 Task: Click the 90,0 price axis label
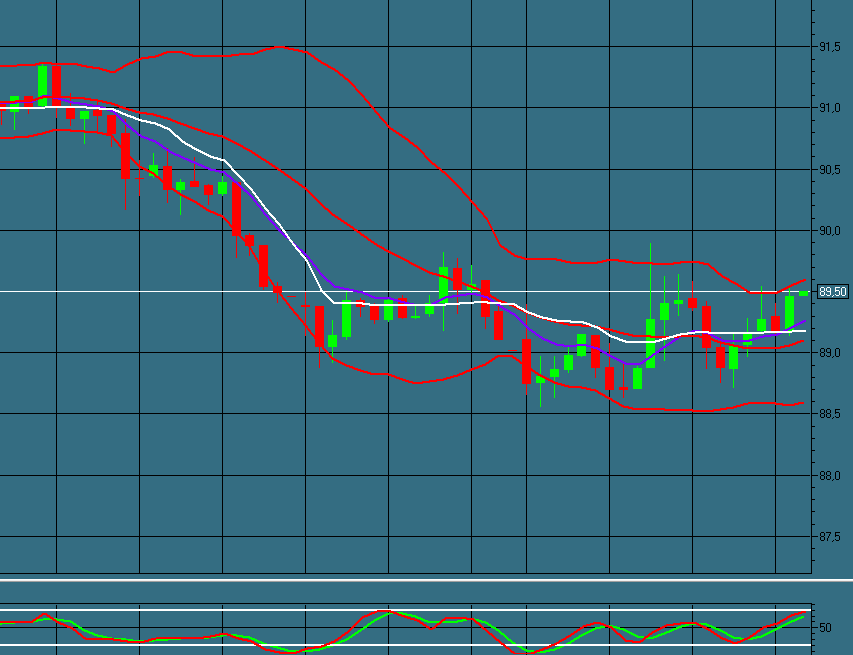[x=830, y=231]
